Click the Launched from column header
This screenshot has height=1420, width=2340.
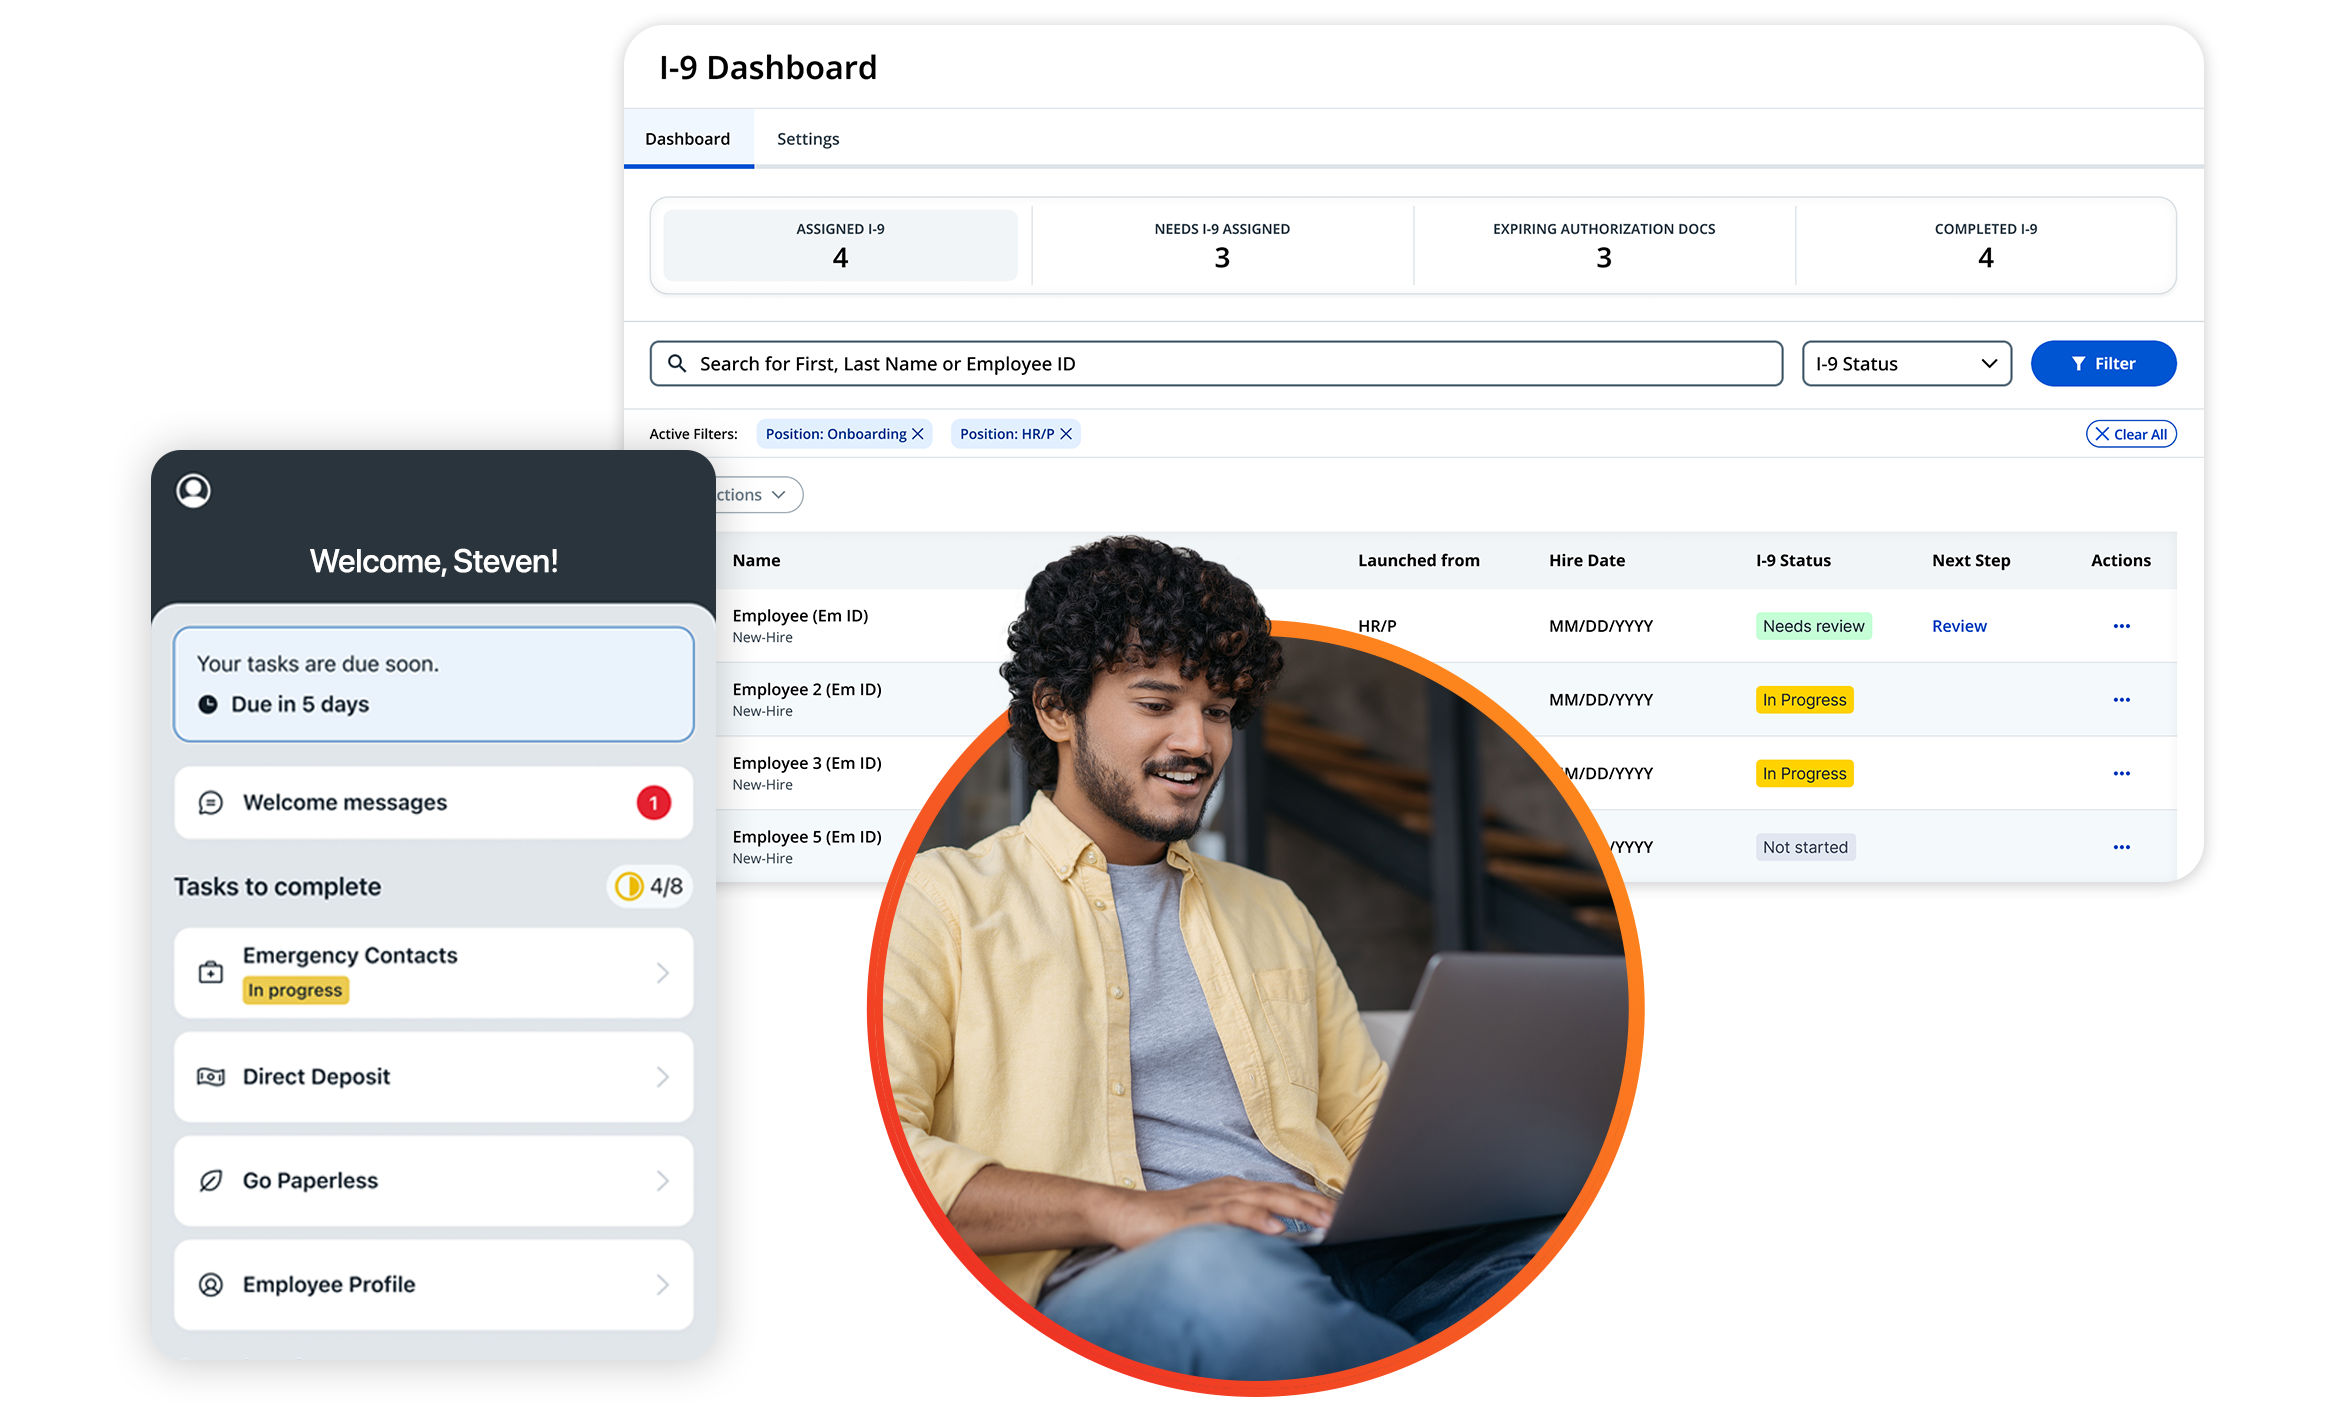click(x=1418, y=560)
